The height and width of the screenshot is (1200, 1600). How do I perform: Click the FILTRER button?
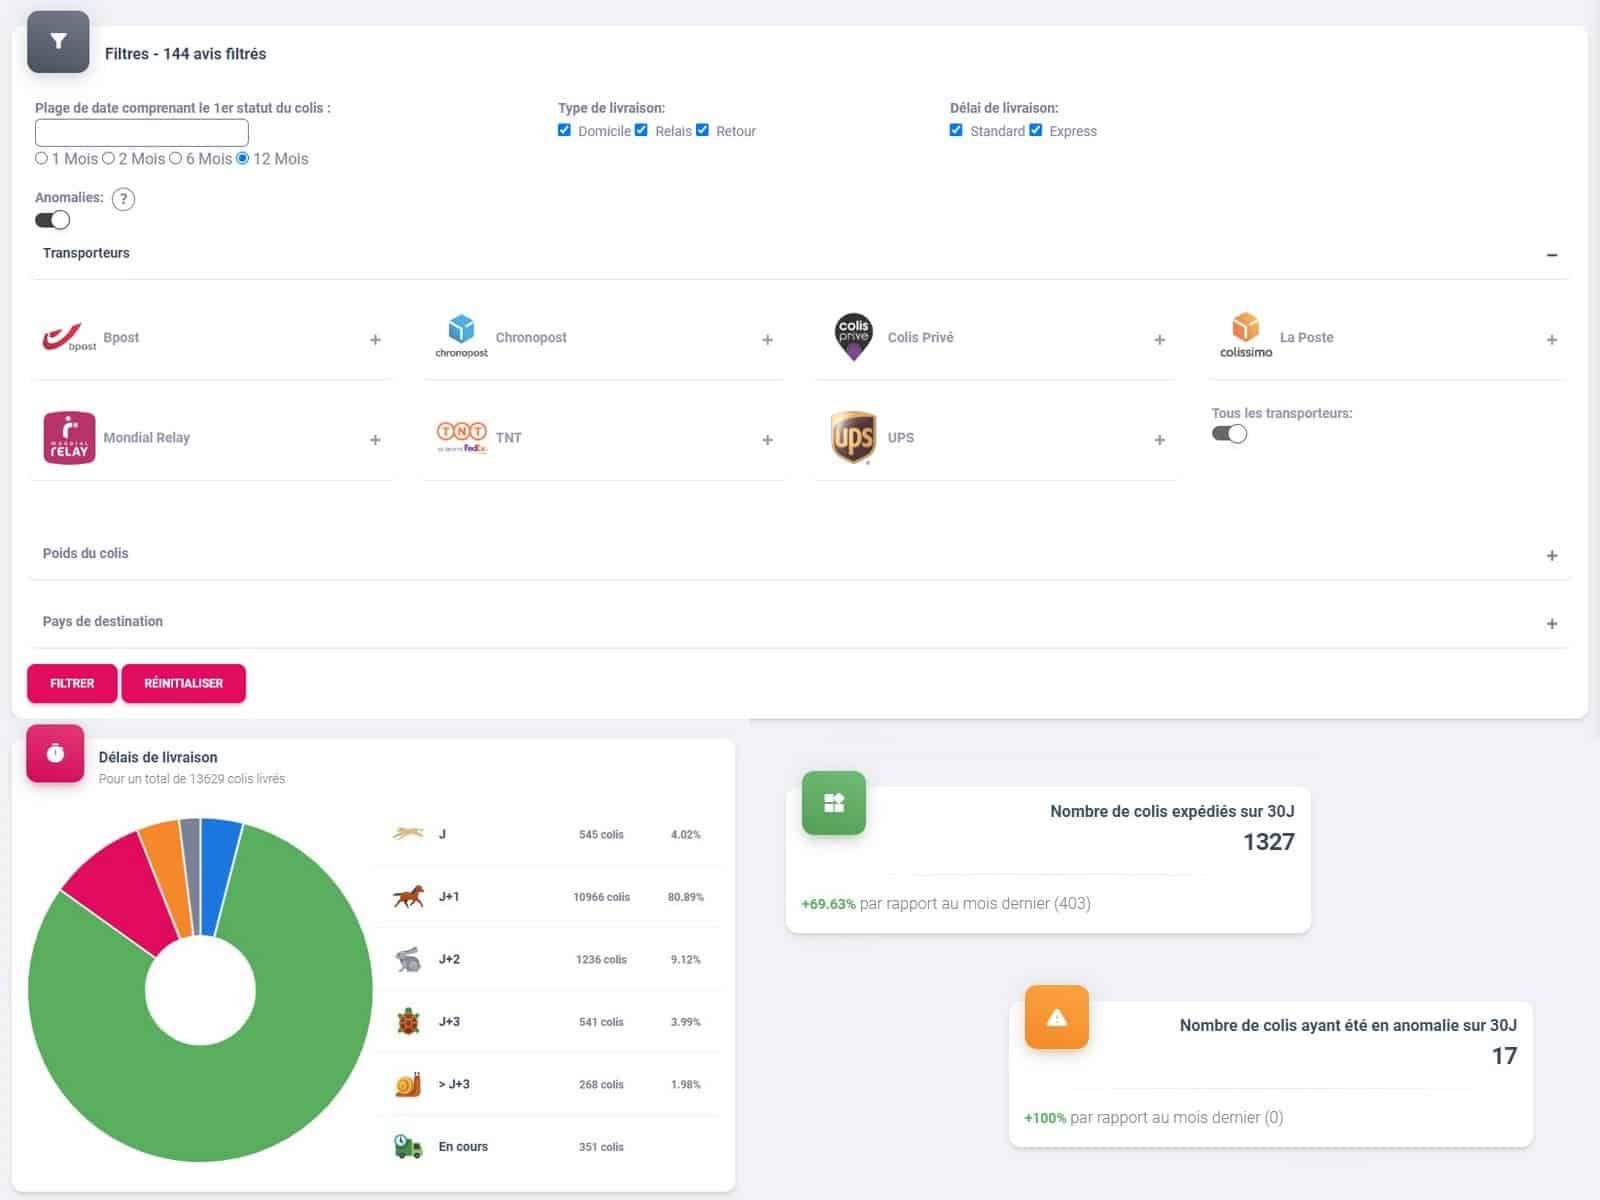point(72,683)
